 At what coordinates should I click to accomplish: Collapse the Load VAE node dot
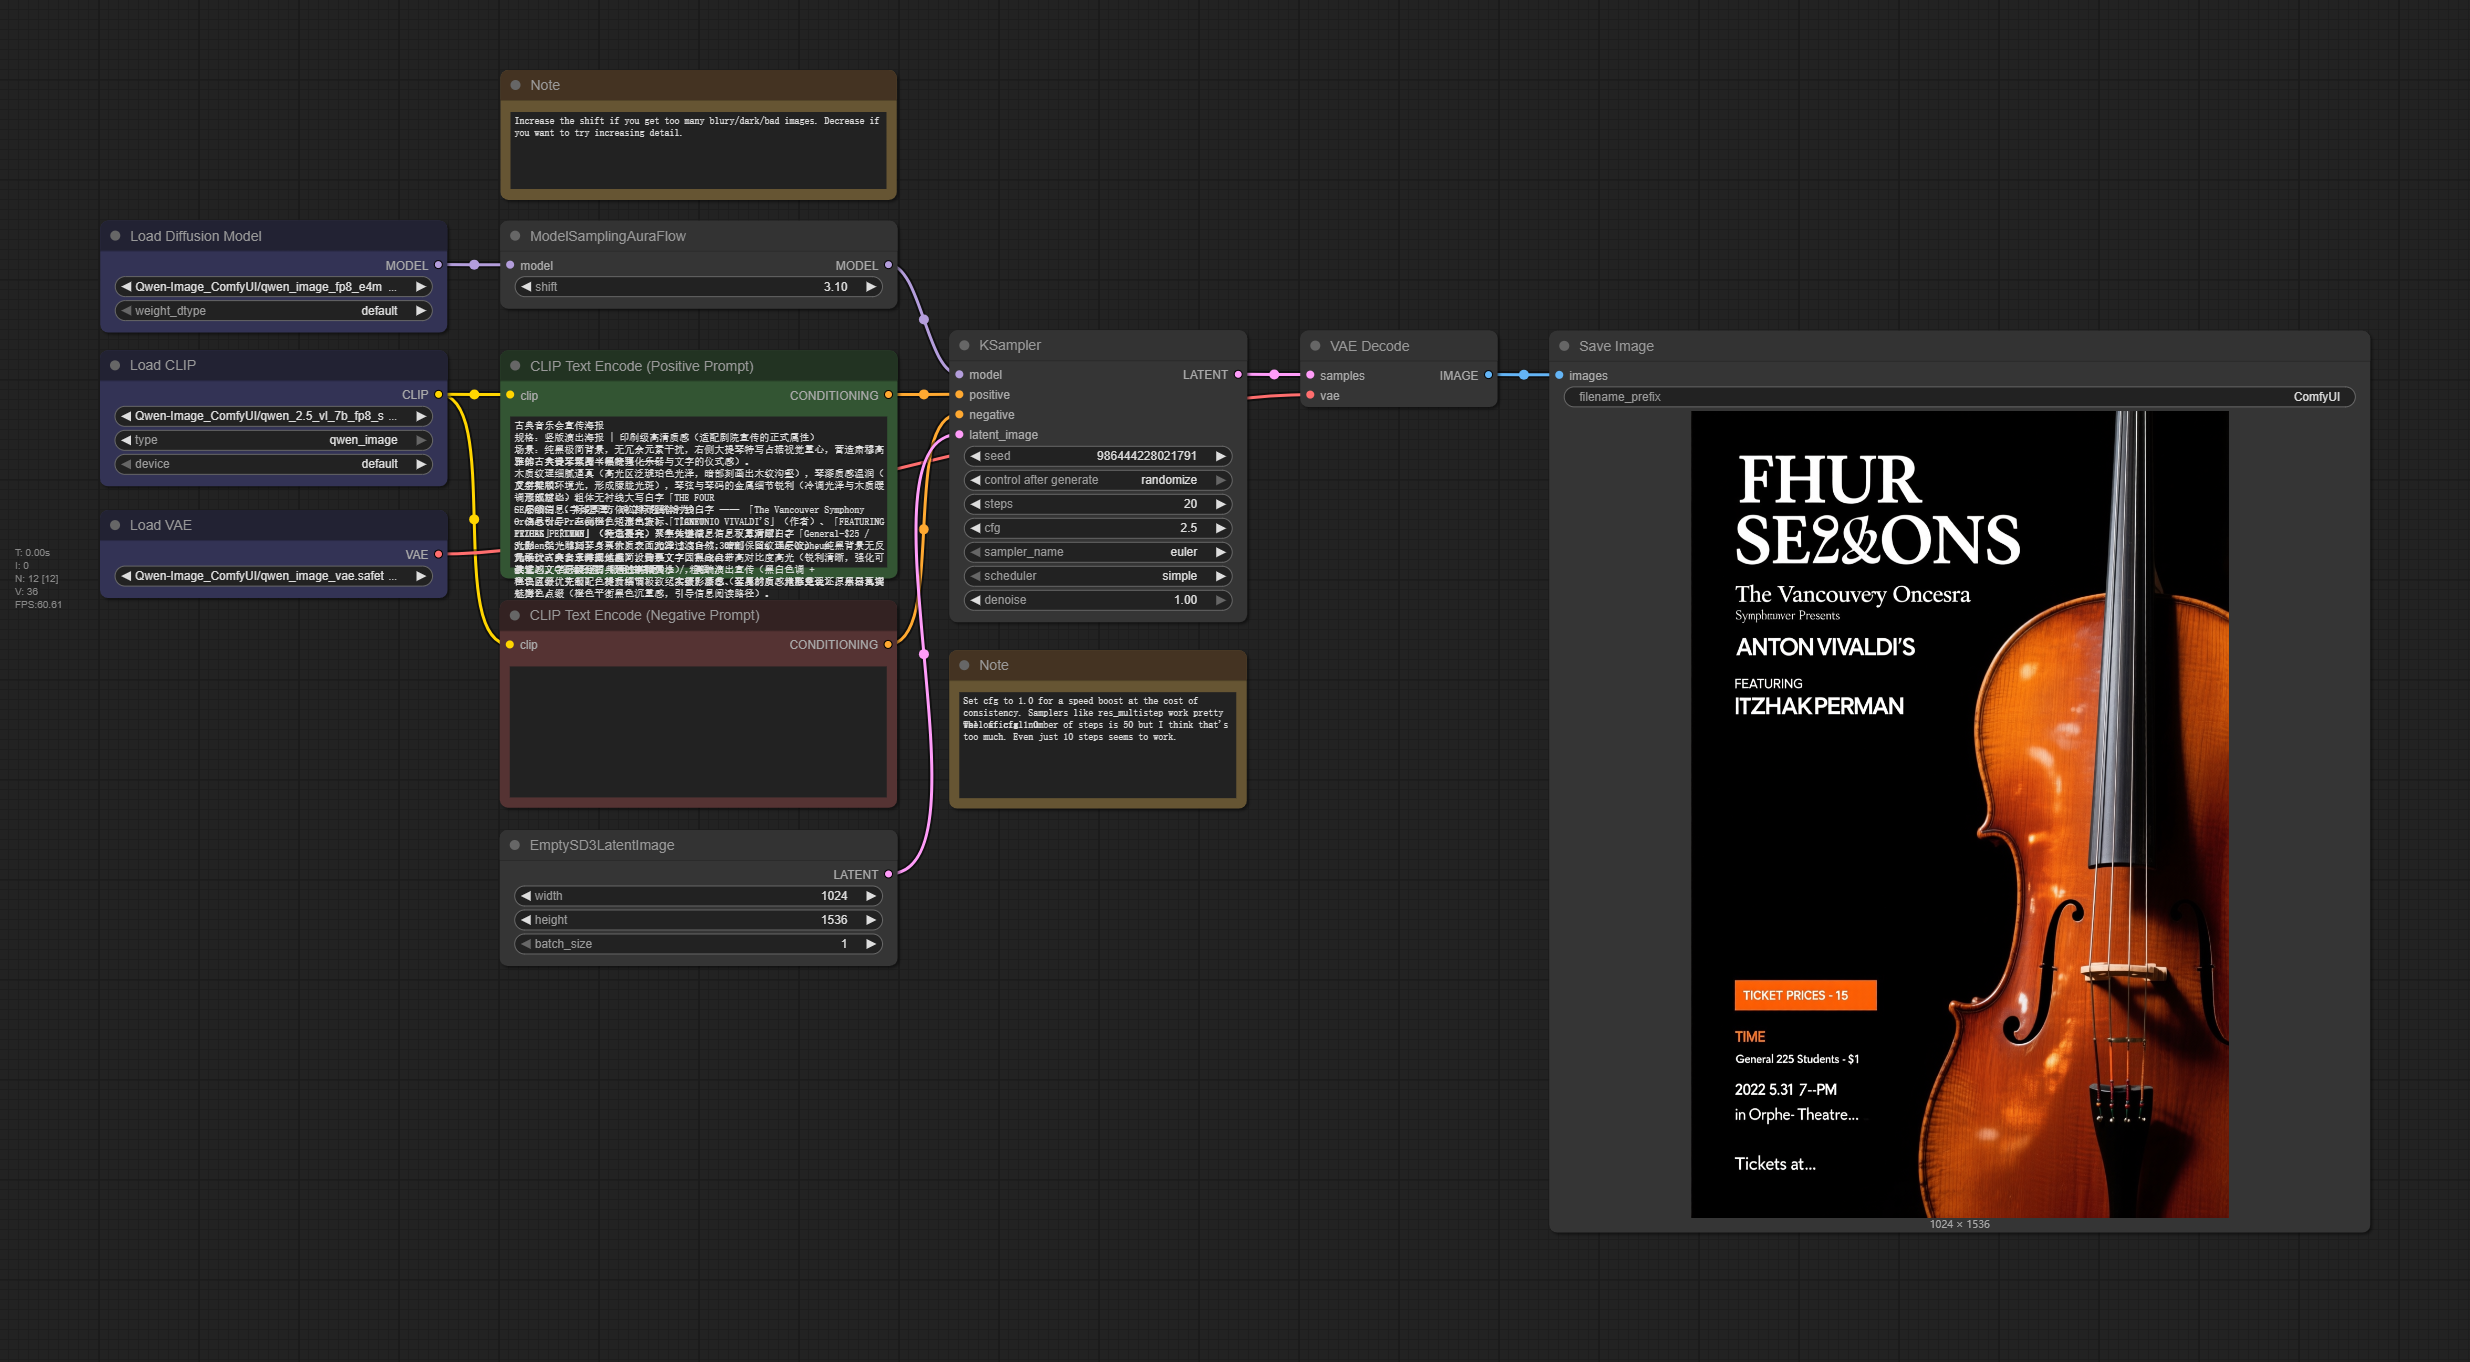pos(115,525)
